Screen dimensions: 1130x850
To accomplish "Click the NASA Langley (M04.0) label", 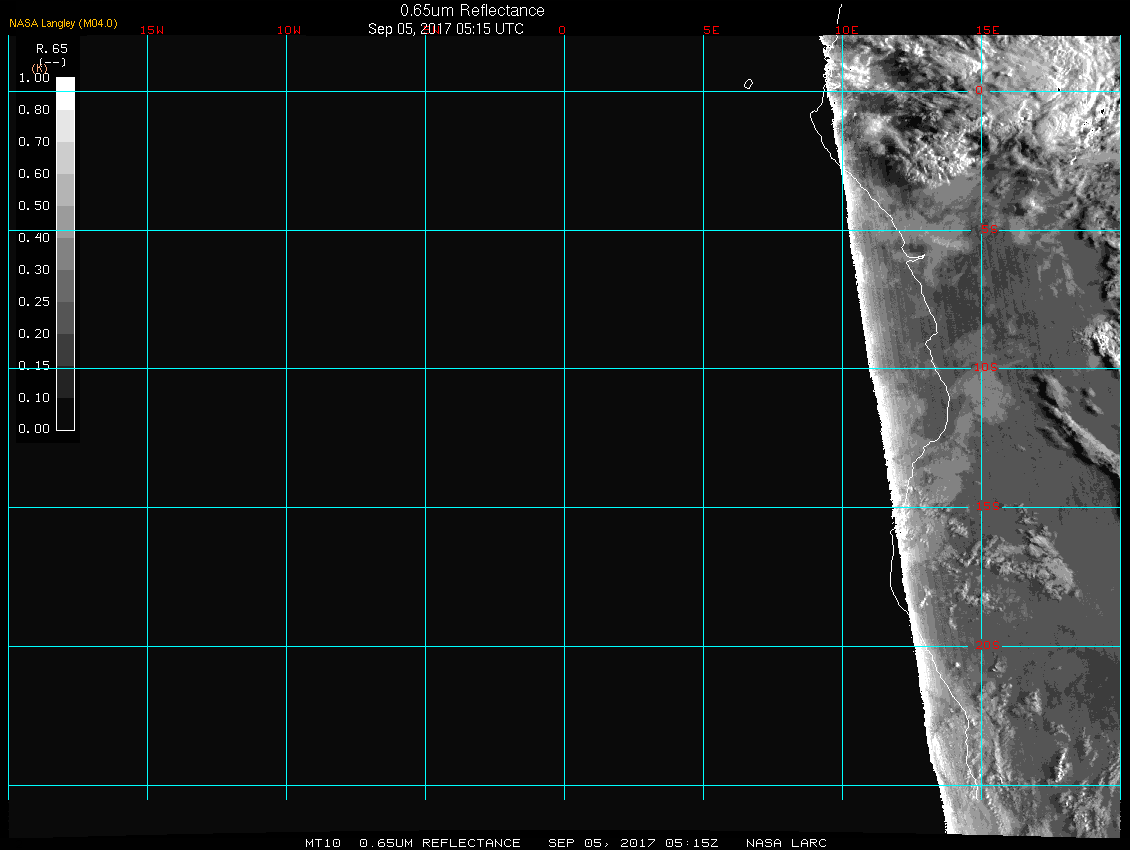I will [63, 23].
